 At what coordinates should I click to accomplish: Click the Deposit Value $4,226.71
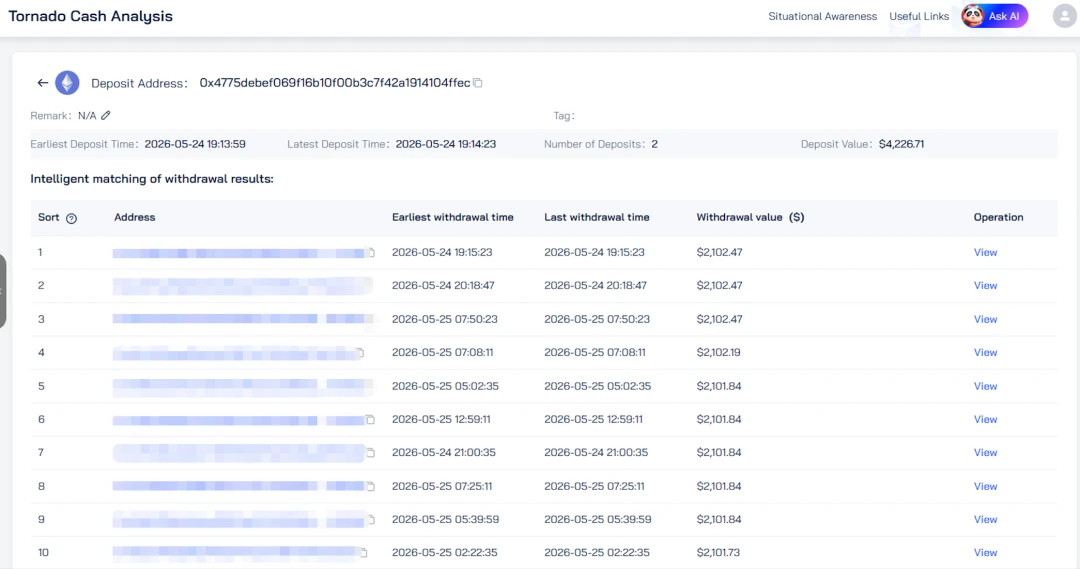902,144
